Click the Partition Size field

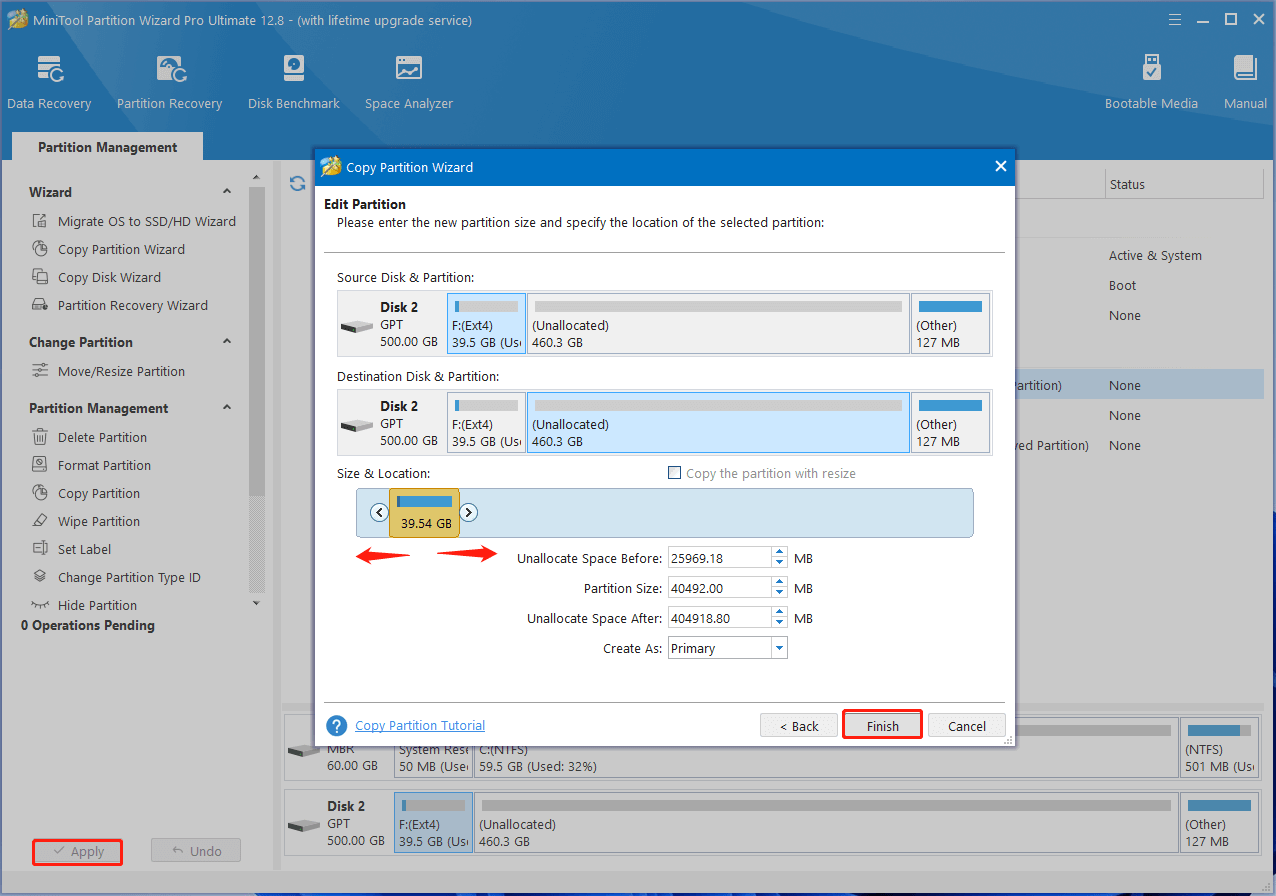[x=720, y=588]
